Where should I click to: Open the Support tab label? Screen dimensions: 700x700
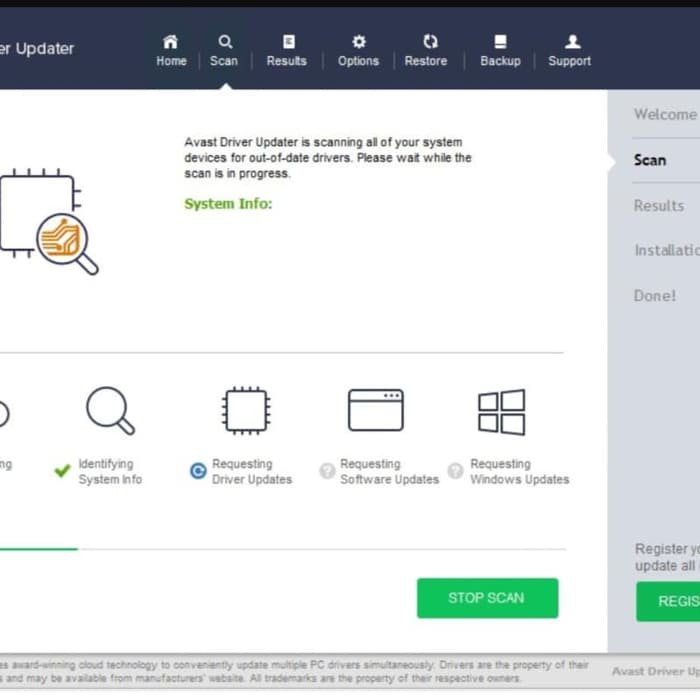pos(570,61)
